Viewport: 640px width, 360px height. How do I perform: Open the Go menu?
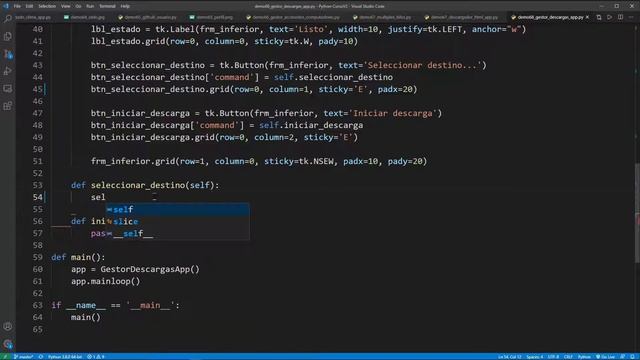(x=78, y=6)
